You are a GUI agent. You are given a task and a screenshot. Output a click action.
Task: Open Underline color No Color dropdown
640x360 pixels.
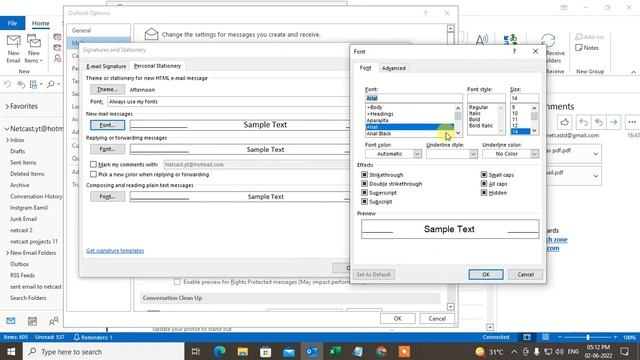click(x=534, y=154)
